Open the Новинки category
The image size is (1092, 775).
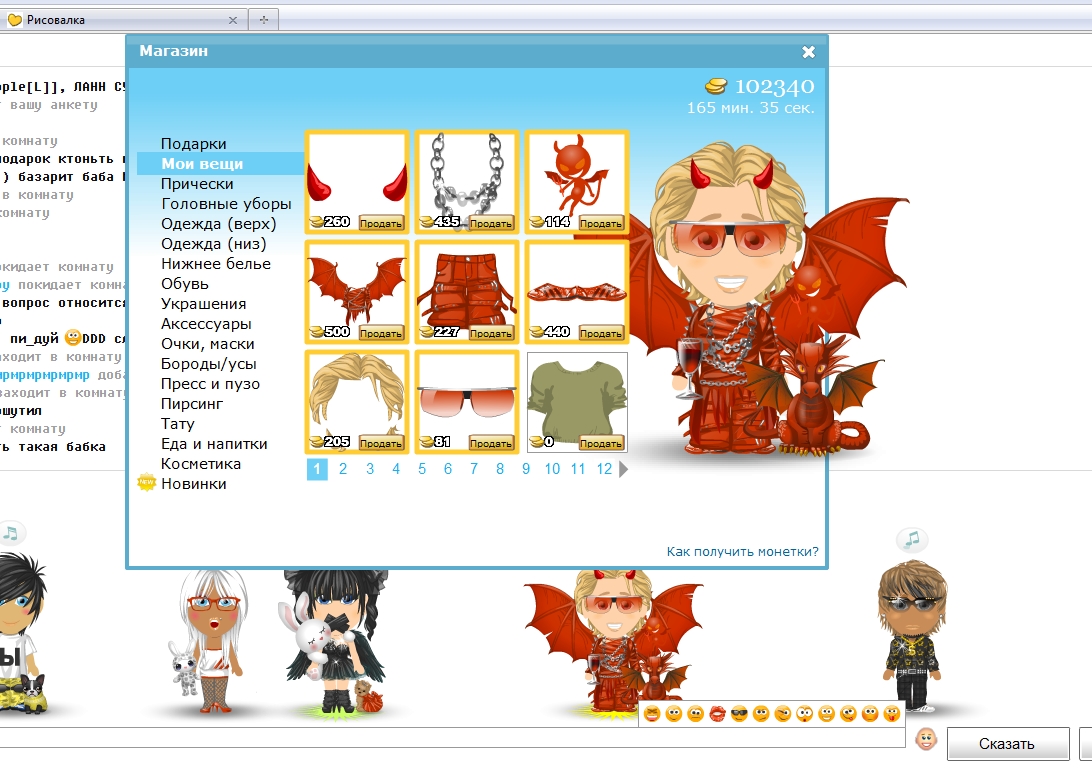(x=193, y=484)
